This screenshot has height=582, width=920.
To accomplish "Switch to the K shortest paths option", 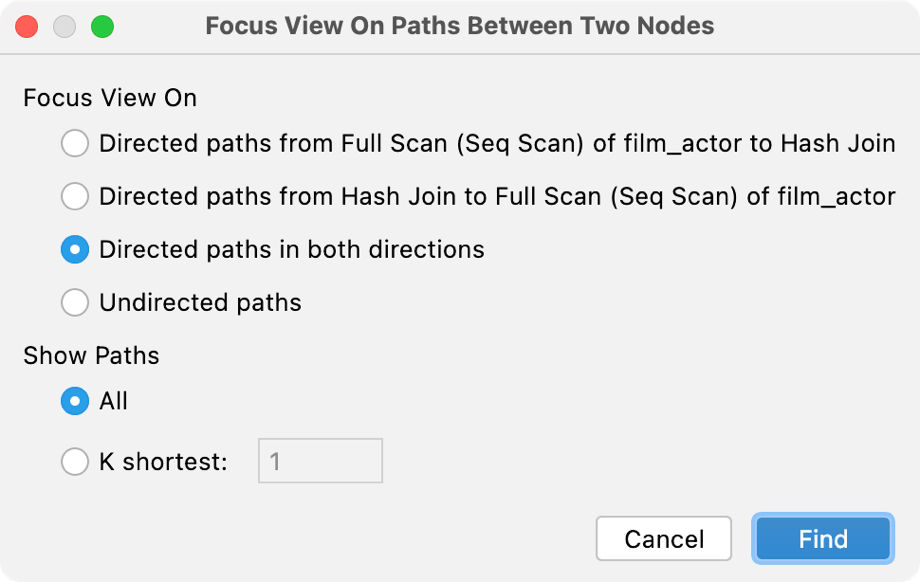I will [74, 460].
